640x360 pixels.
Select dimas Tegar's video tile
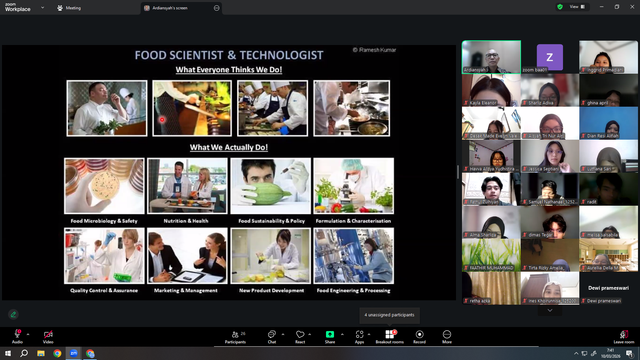click(550, 222)
